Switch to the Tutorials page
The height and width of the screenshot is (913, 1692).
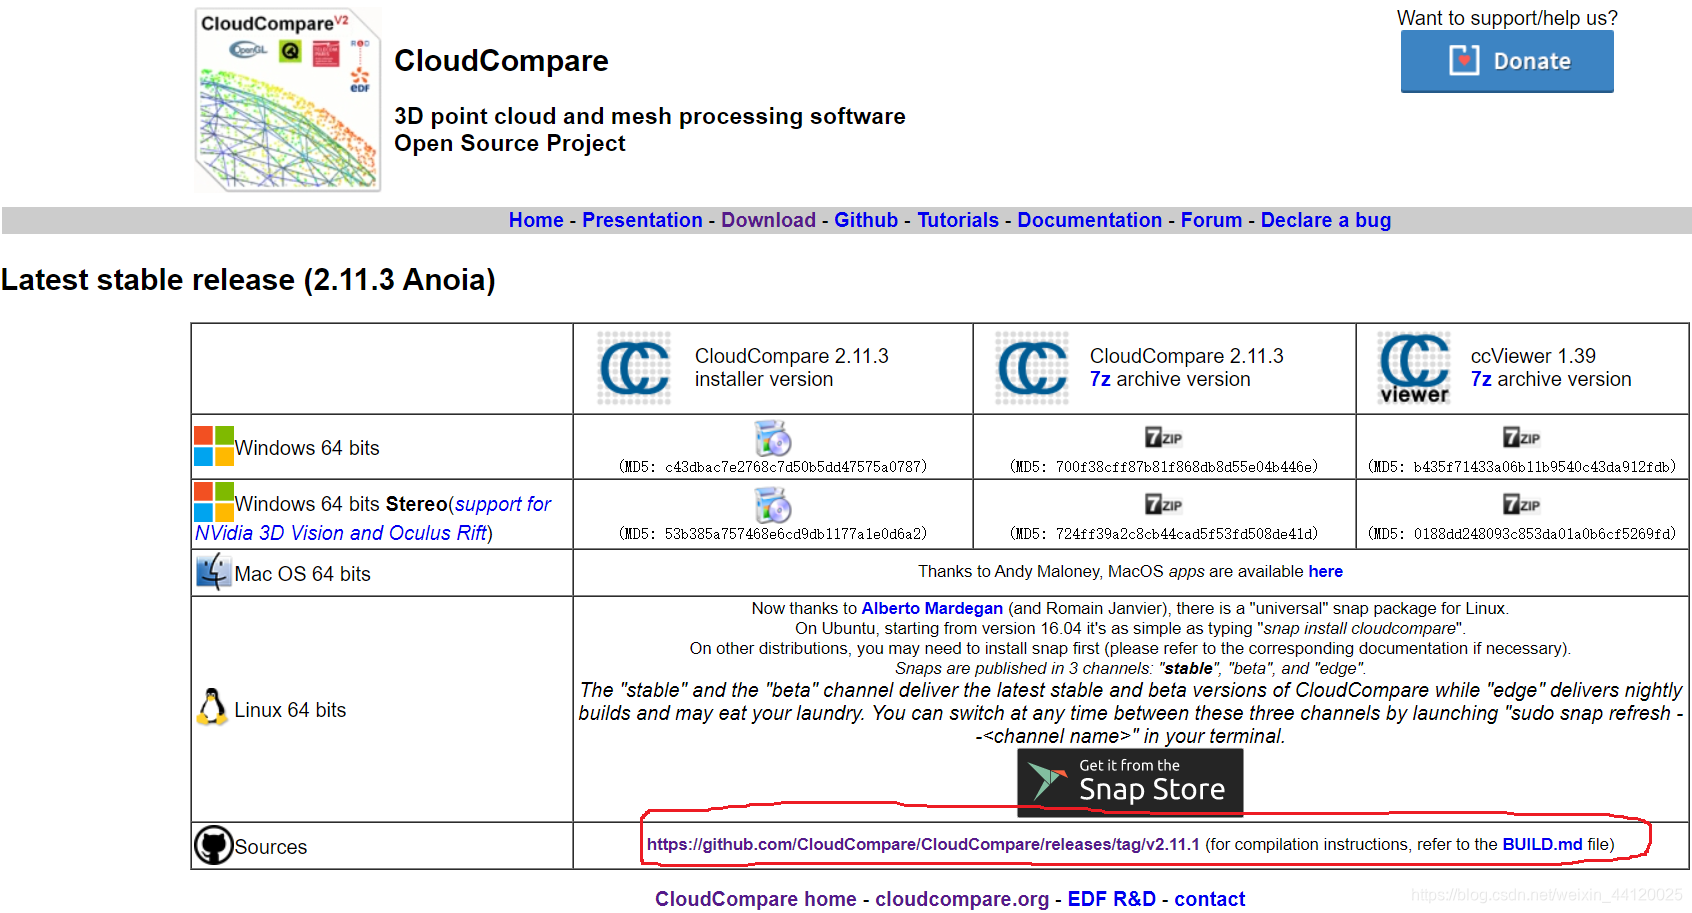click(x=957, y=220)
